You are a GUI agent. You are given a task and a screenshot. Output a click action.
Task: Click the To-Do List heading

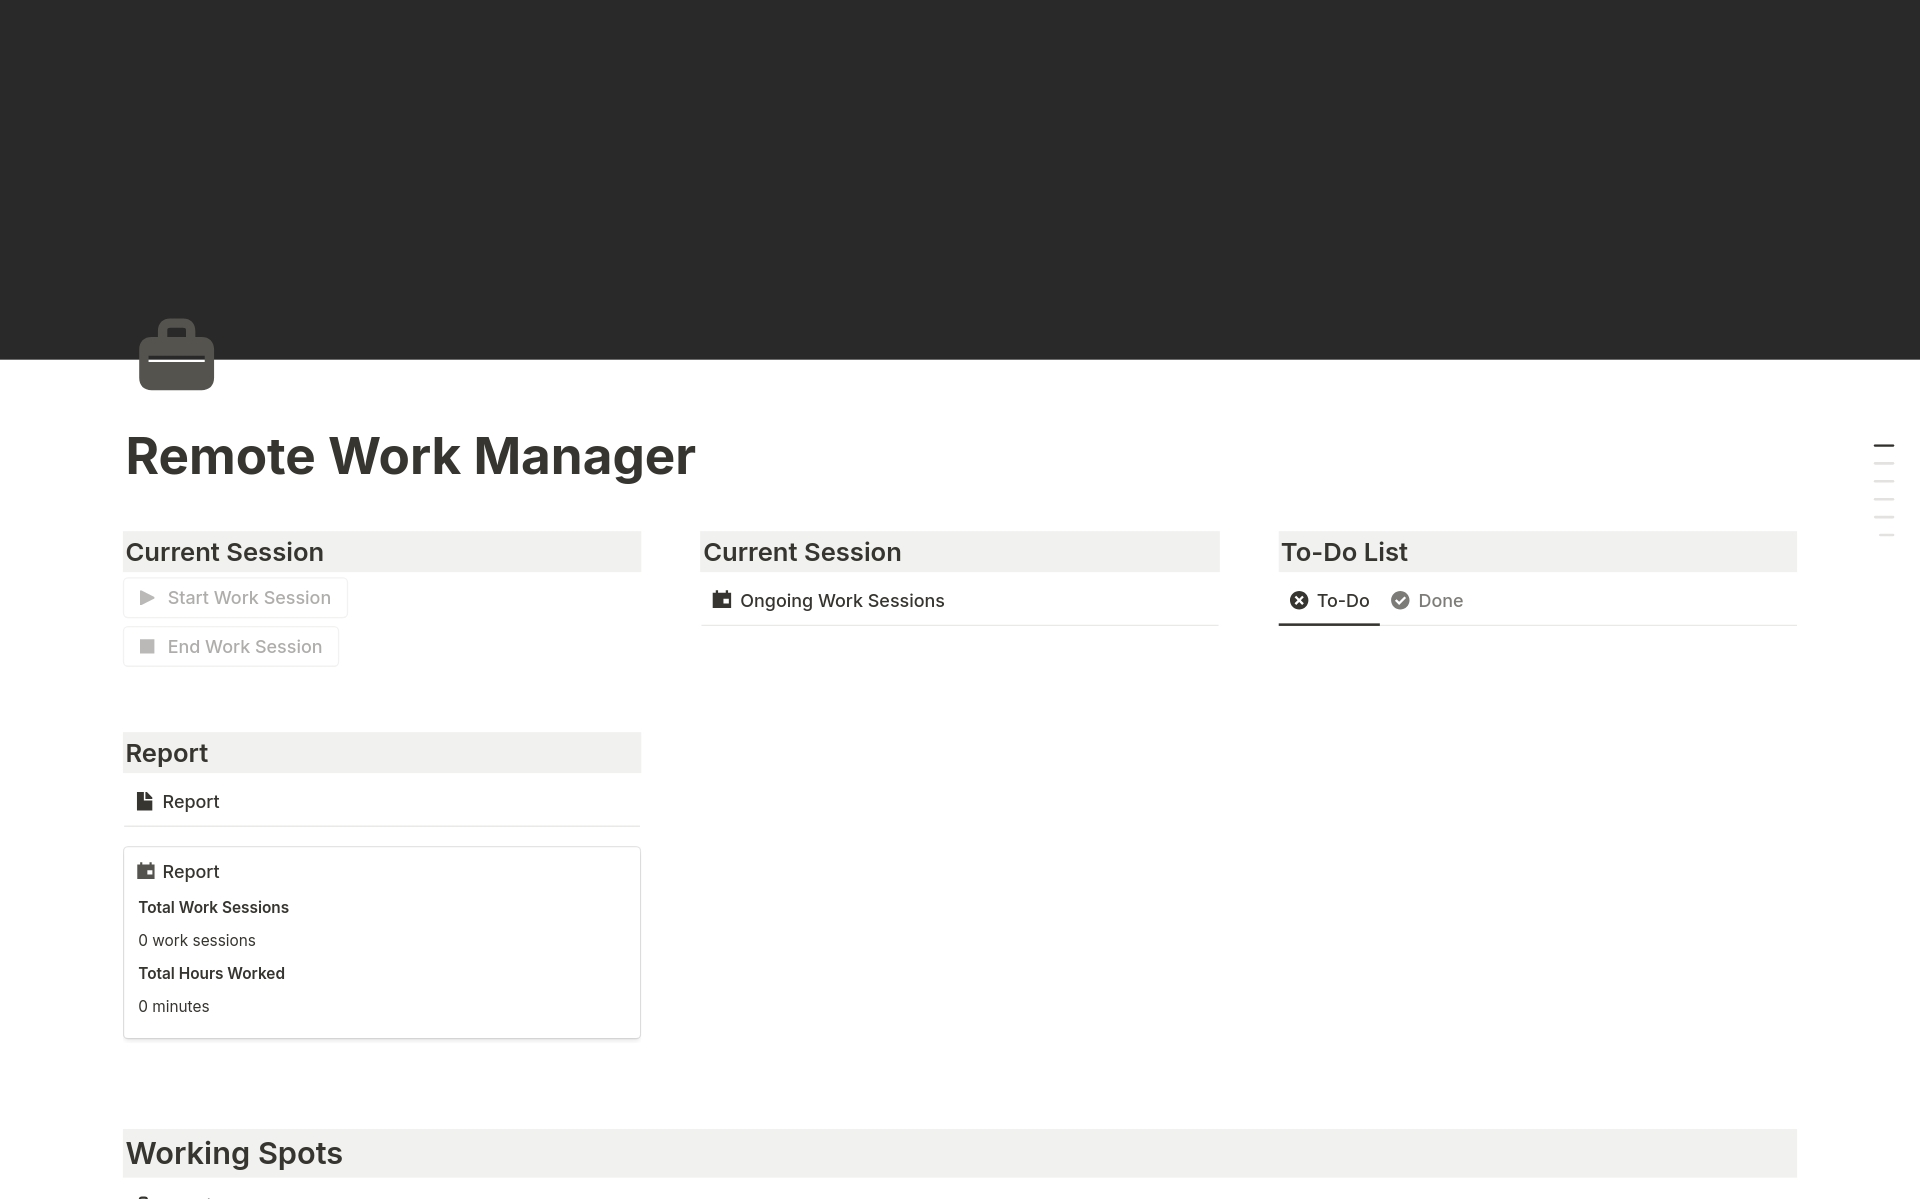[1344, 552]
